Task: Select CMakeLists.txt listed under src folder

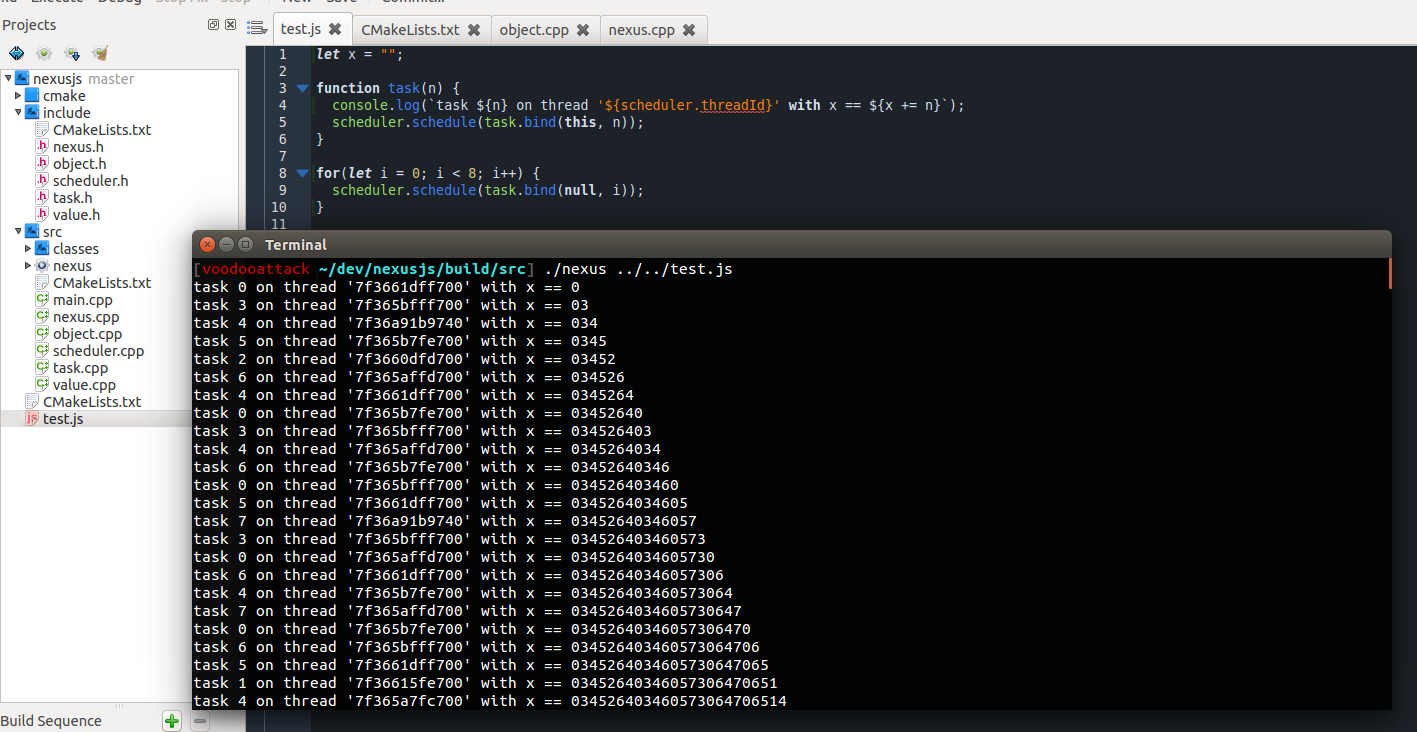Action: tap(102, 283)
